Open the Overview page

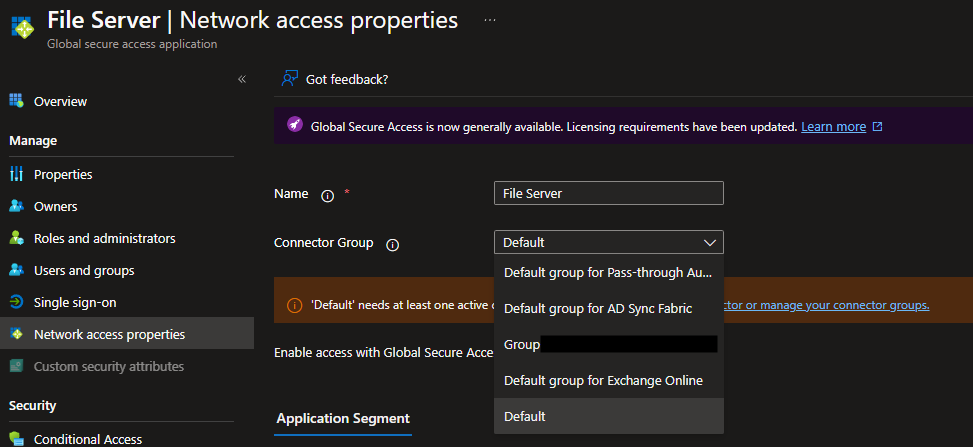[x=60, y=101]
